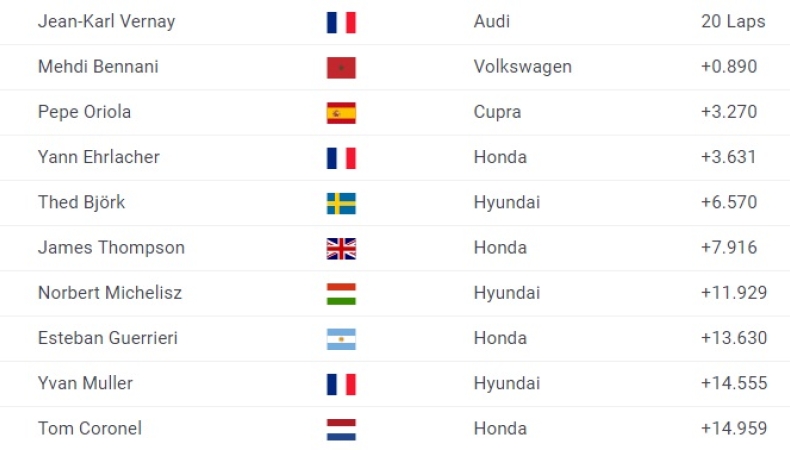Viewport: 790px width, 450px height.
Task: Click the Cupra team label
Action: [497, 112]
